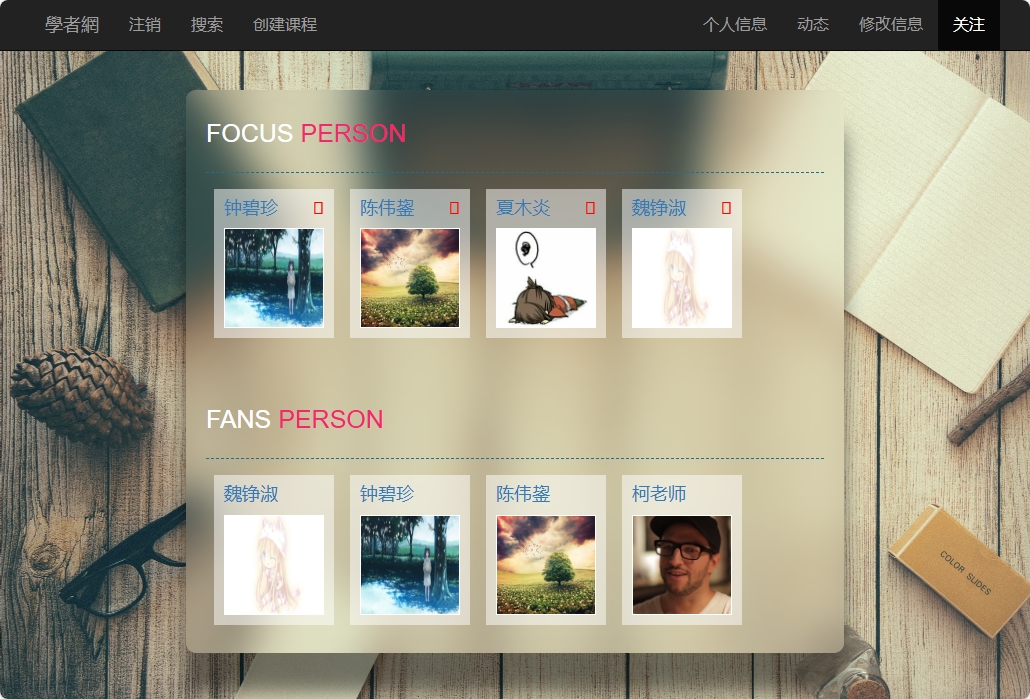The image size is (1030, 699).
Task: Click red unfollow icon next to 魏铮淑
Action: pos(727,208)
